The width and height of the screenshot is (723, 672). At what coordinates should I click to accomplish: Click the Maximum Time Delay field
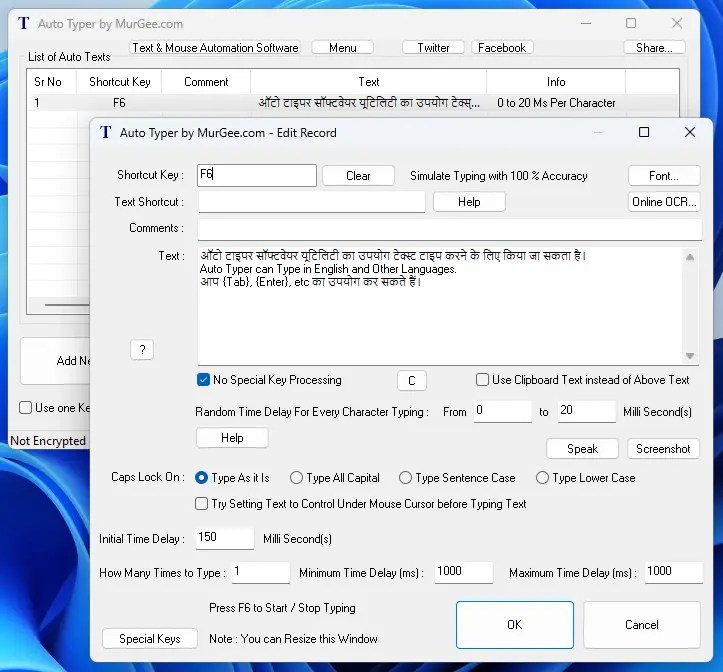click(x=674, y=572)
